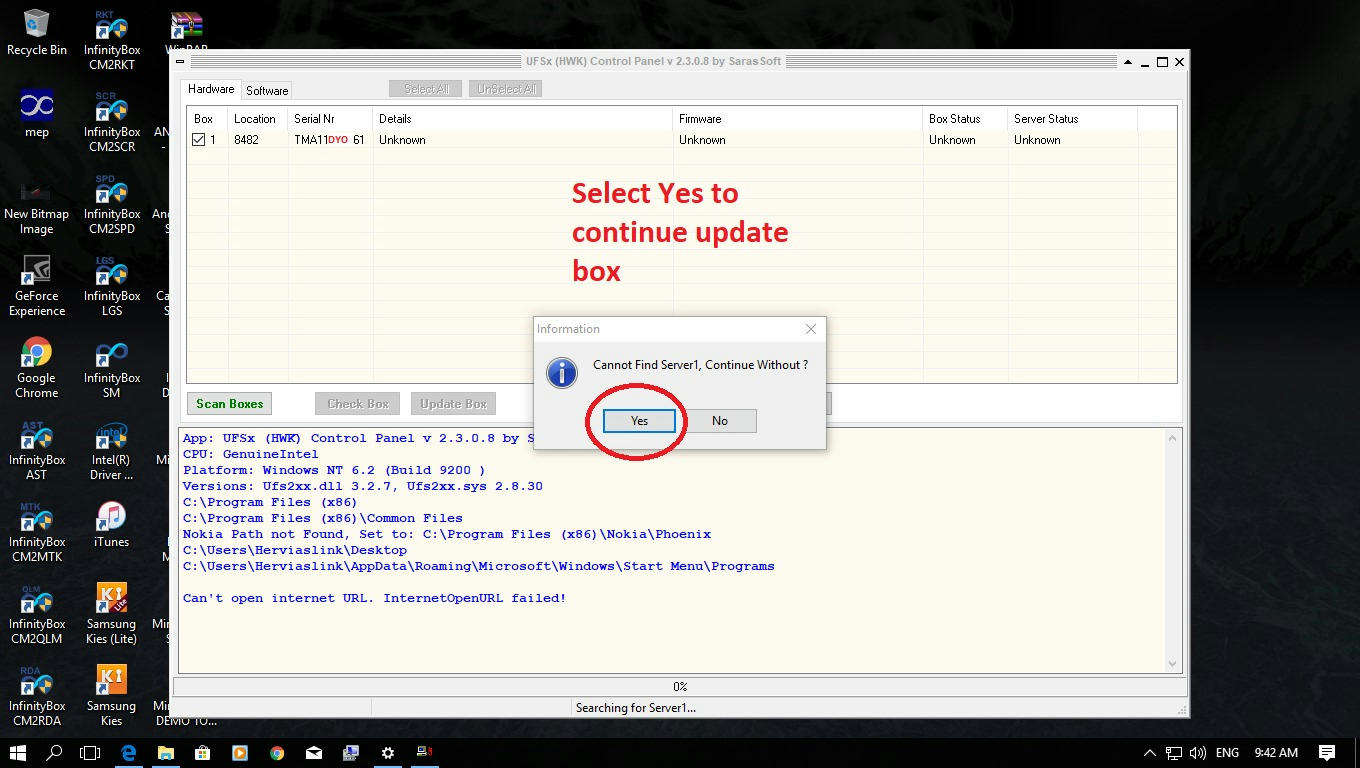Click the greyed UnSelect All button

click(x=506, y=89)
